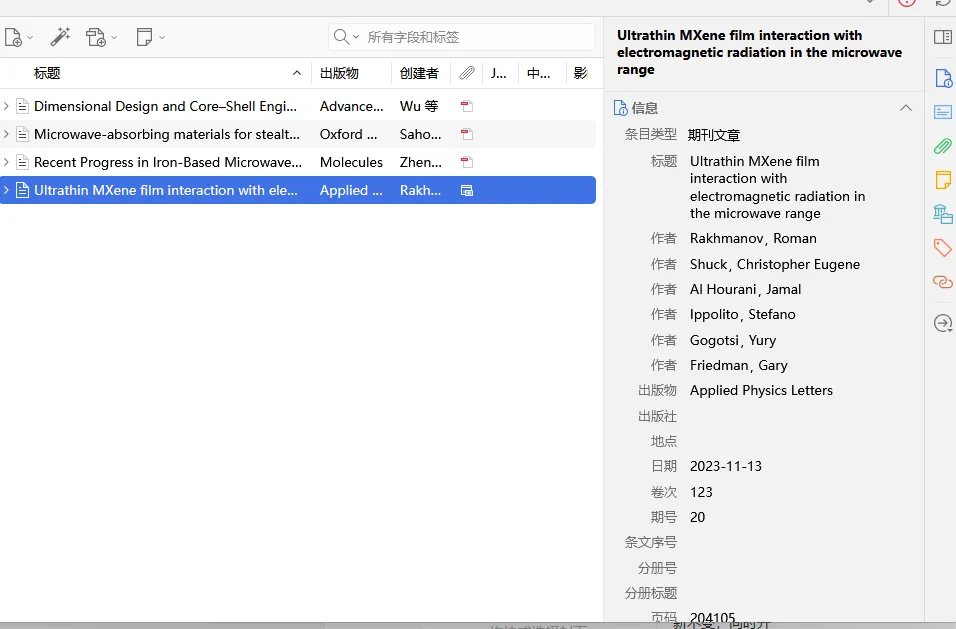Click the Locate arrow icon in side nav

click(x=943, y=323)
